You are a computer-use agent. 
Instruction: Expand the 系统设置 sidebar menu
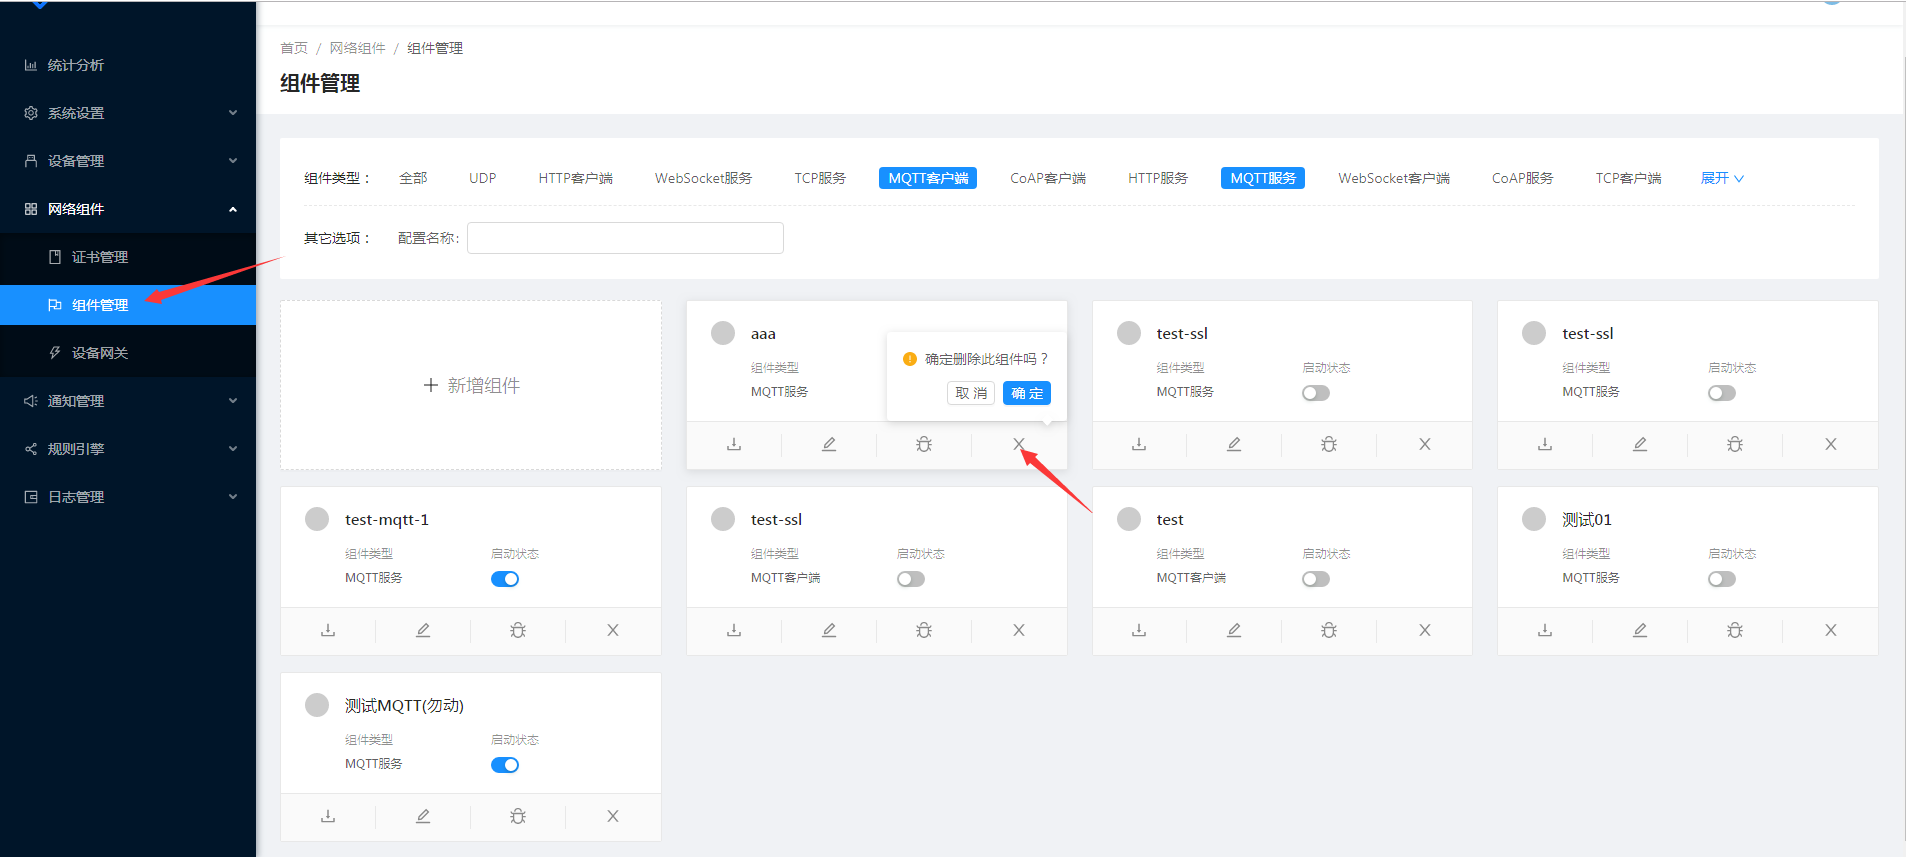[x=128, y=113]
